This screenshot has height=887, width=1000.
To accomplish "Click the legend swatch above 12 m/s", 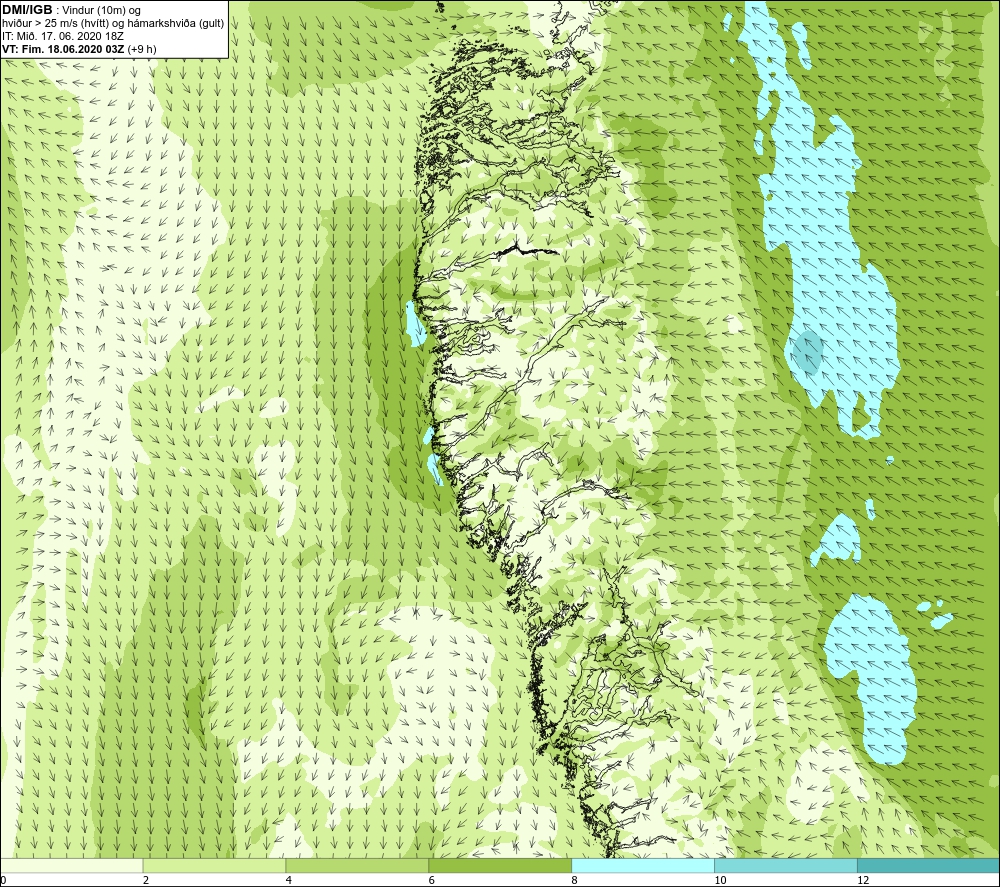I will (929, 865).
